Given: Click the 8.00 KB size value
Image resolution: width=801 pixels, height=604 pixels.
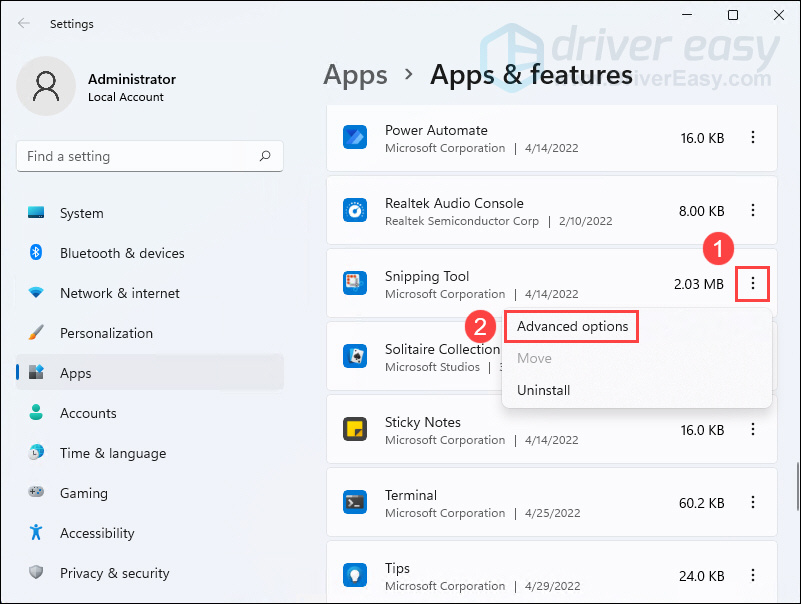Looking at the screenshot, I should (x=701, y=211).
